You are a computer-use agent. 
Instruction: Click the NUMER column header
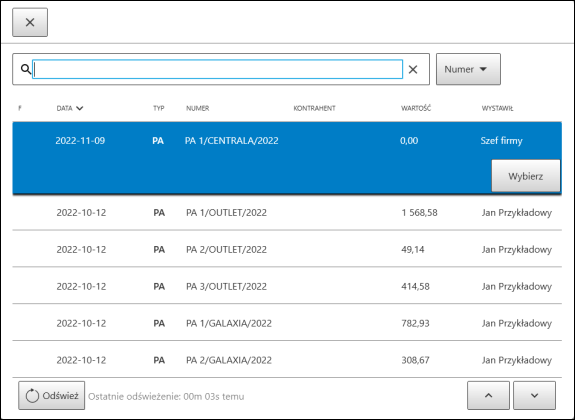pos(198,108)
